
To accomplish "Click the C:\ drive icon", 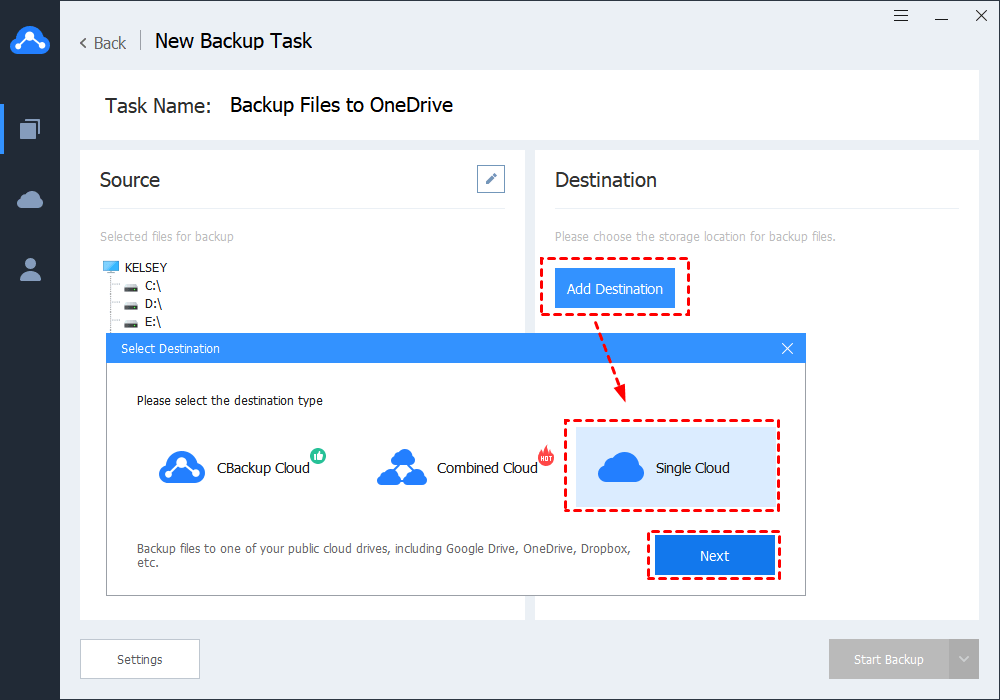I will pyautogui.click(x=131, y=288).
